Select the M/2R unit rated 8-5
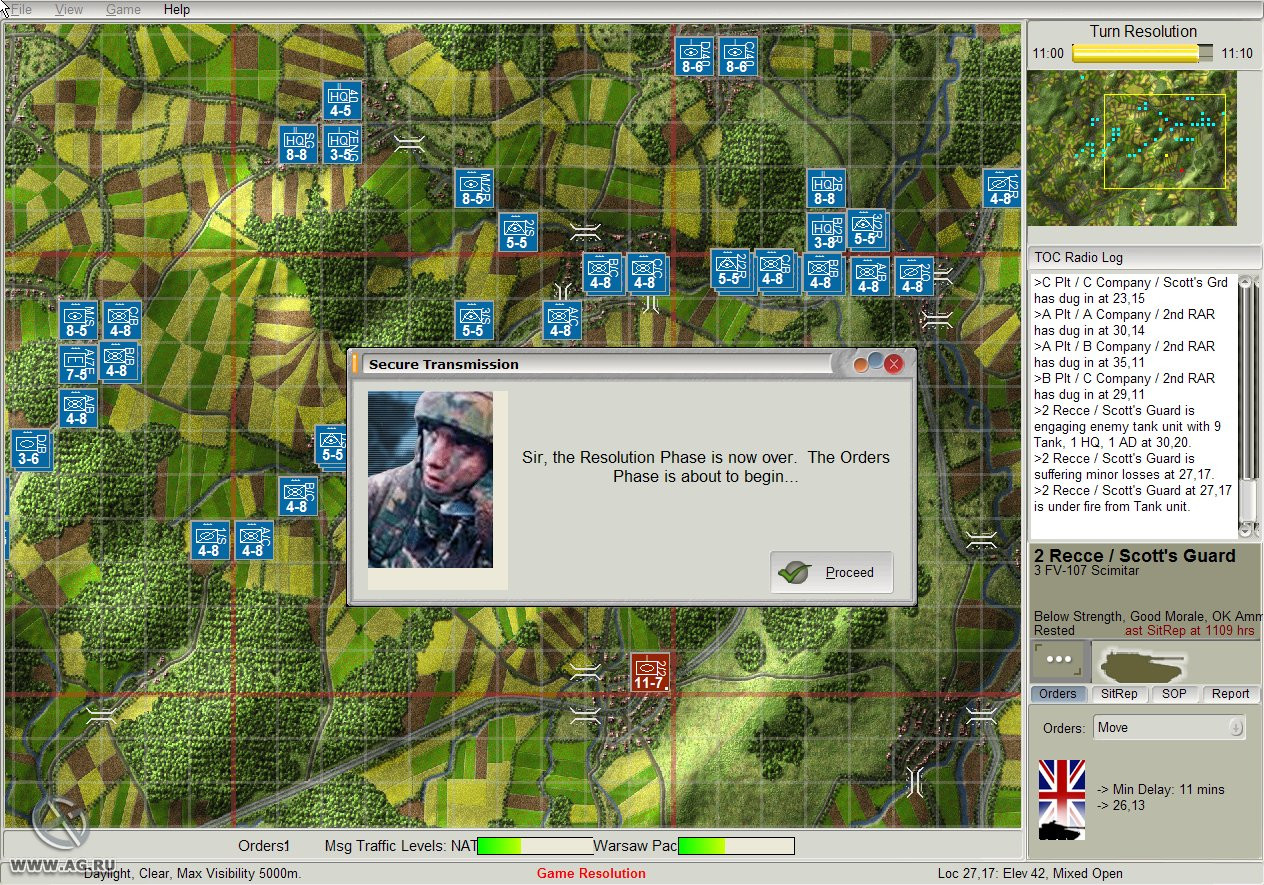1264x885 pixels. click(x=474, y=188)
